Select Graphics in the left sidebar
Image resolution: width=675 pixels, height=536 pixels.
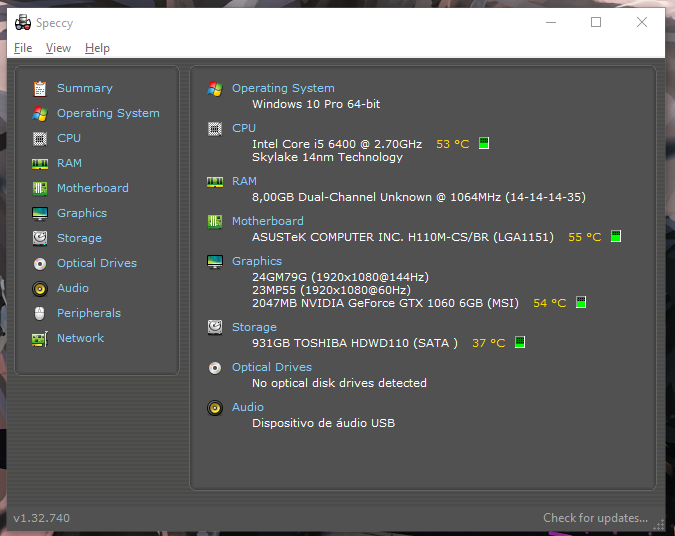tap(82, 213)
